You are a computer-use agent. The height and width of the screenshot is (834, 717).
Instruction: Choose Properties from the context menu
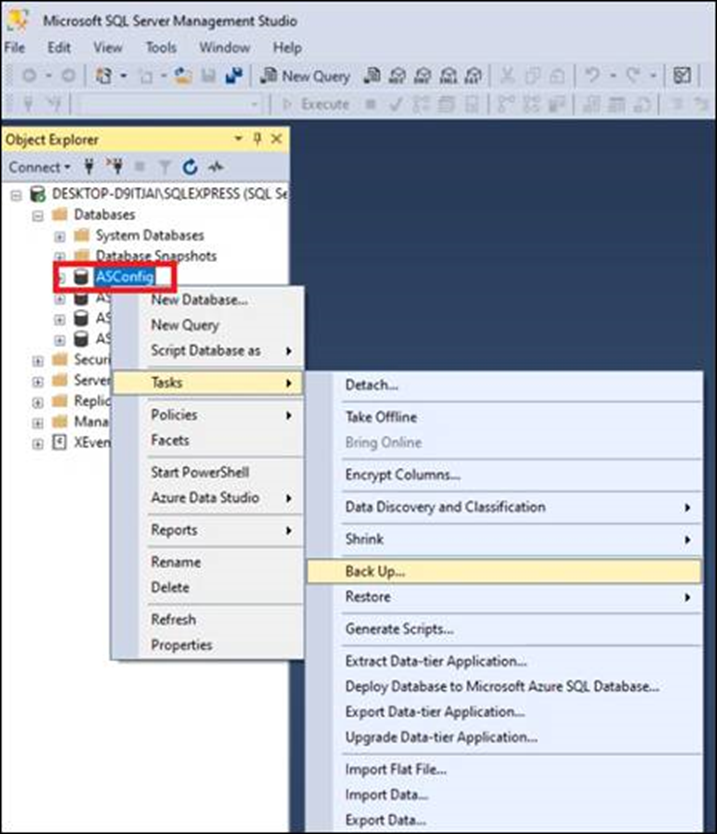[x=209, y=645]
